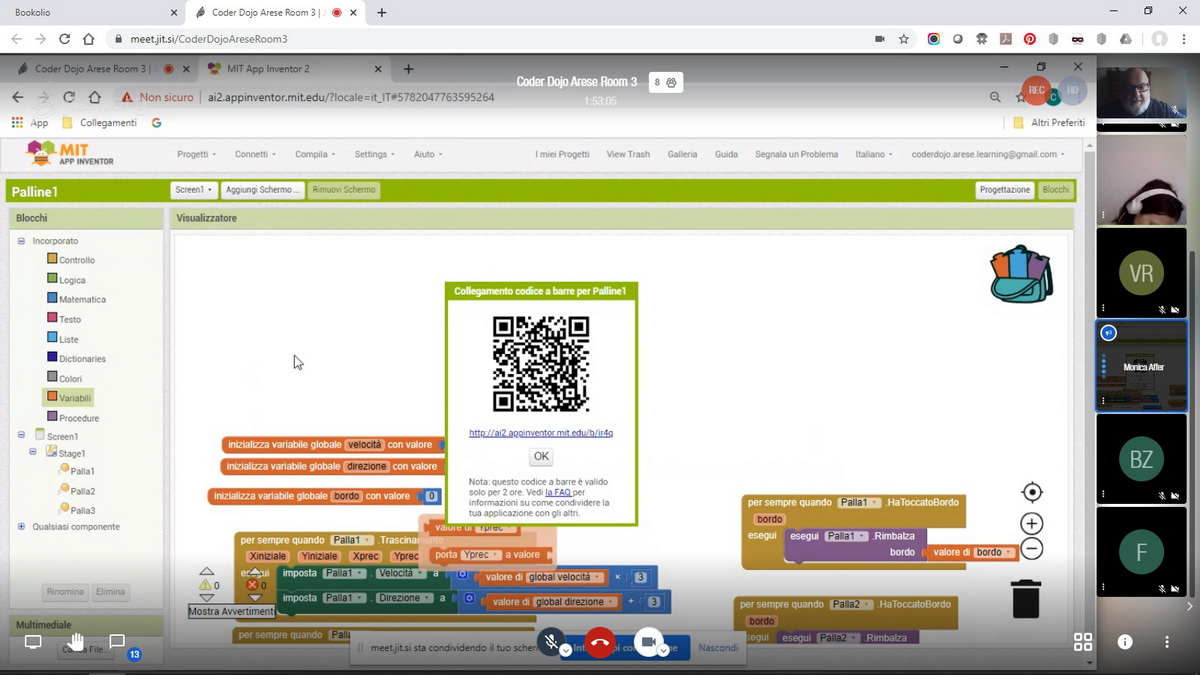Click the camera icon in the outer address bar
This screenshot has width=1200, height=675.
pyautogui.click(x=879, y=39)
